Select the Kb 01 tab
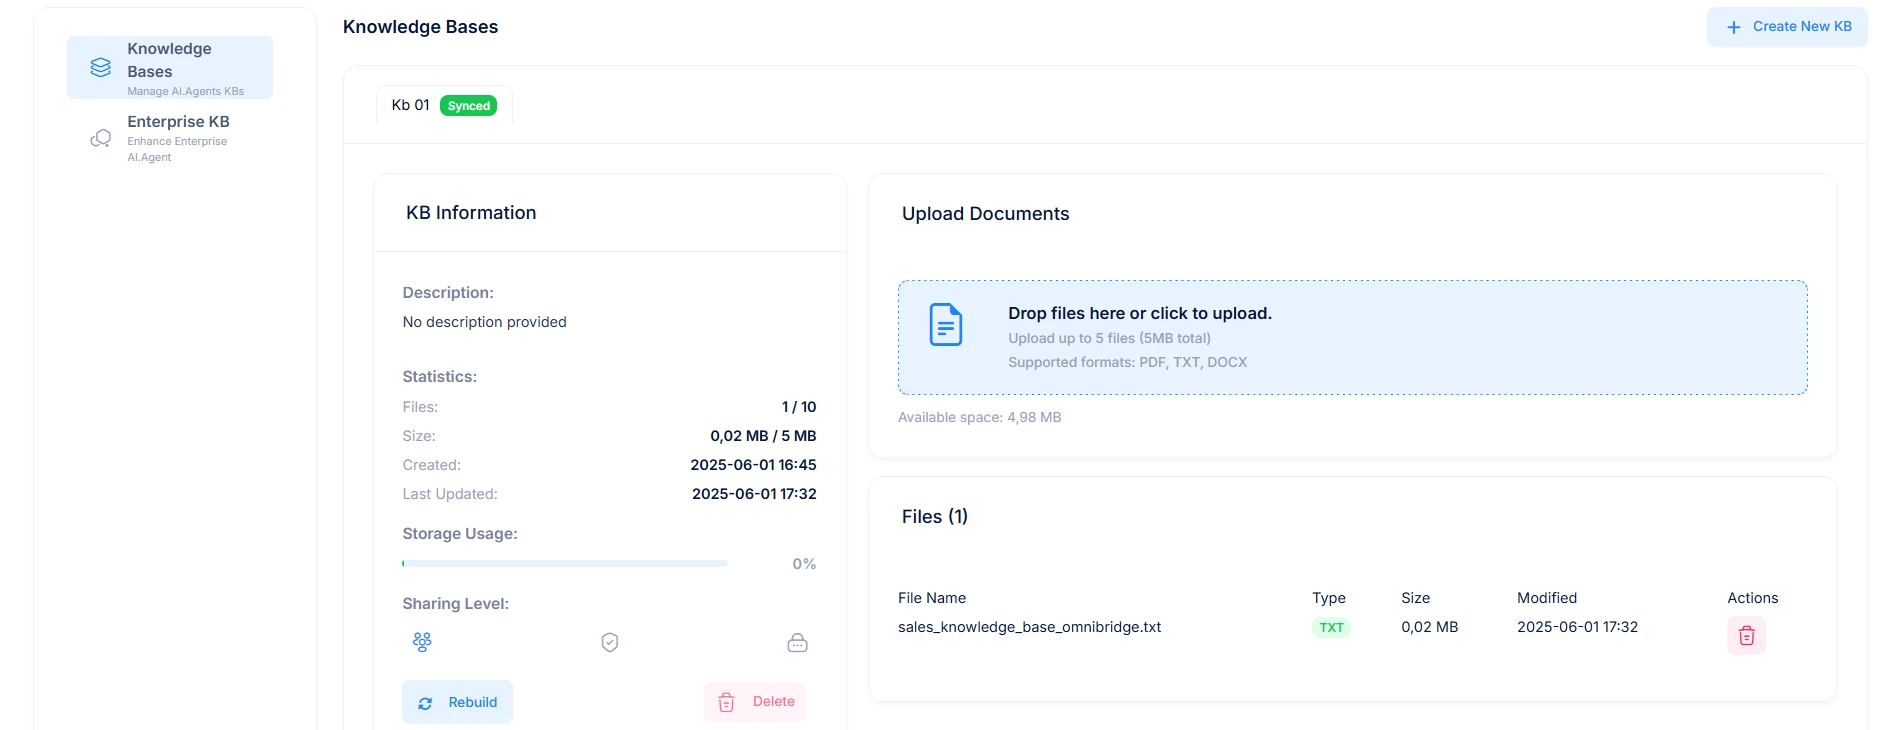Screen dimensions: 1900x730 pos(444,105)
